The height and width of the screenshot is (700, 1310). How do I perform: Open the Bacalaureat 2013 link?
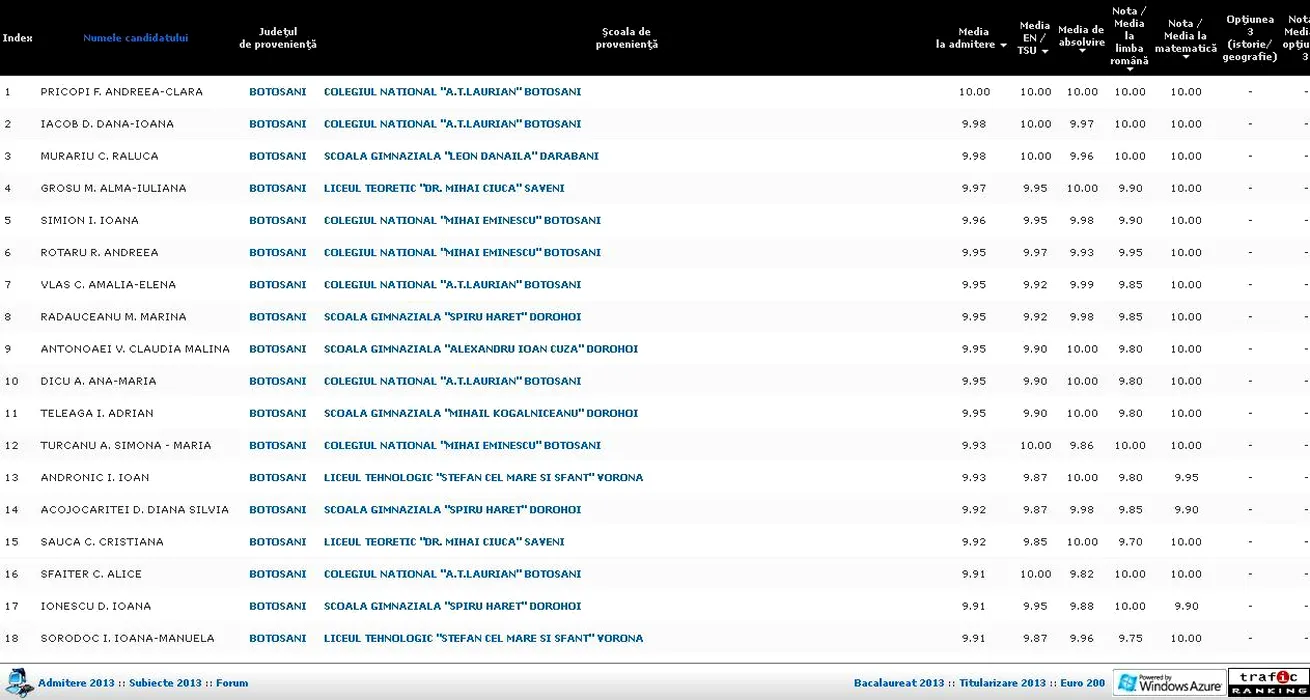[898, 683]
